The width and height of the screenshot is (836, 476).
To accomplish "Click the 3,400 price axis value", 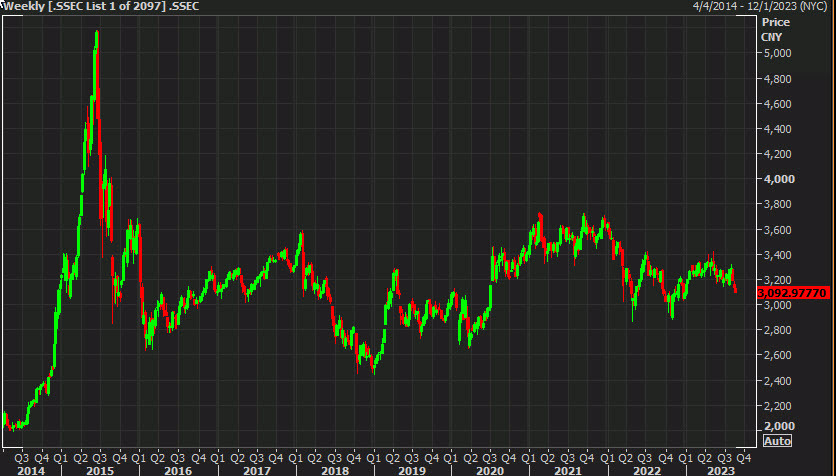I will tap(777, 255).
